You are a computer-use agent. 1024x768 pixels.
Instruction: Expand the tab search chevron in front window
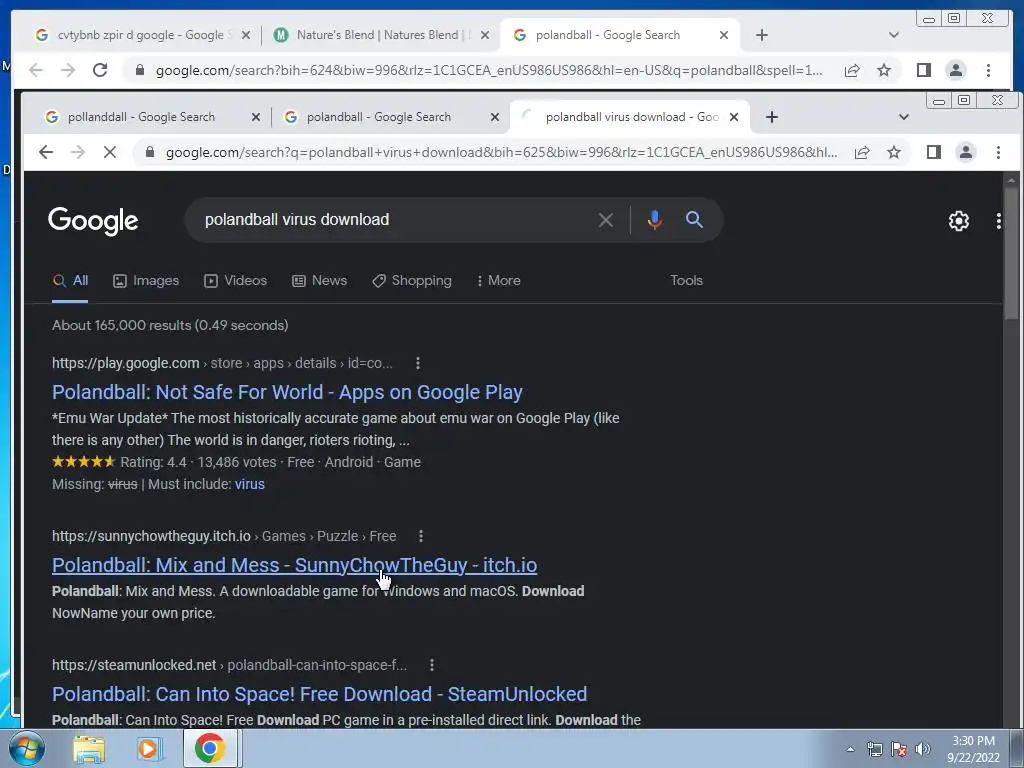click(904, 117)
